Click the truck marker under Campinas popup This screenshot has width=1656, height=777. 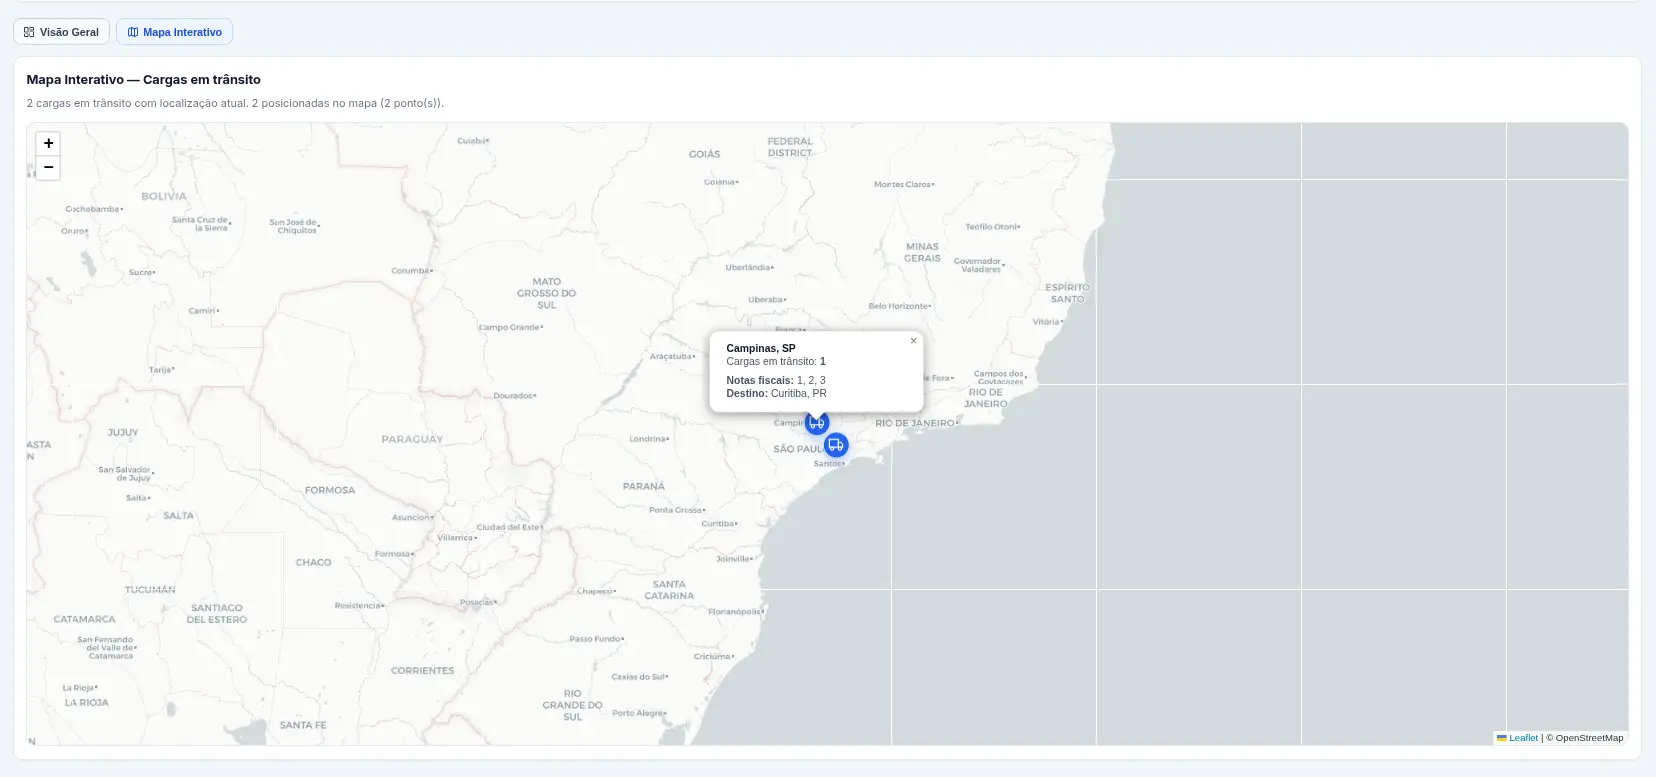817,423
